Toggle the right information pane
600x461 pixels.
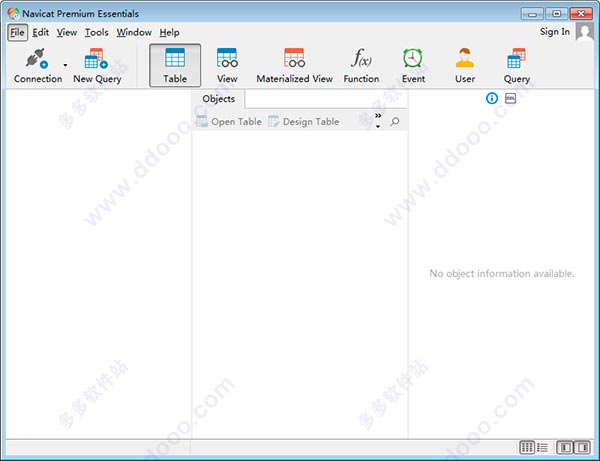pyautogui.click(x=582, y=447)
